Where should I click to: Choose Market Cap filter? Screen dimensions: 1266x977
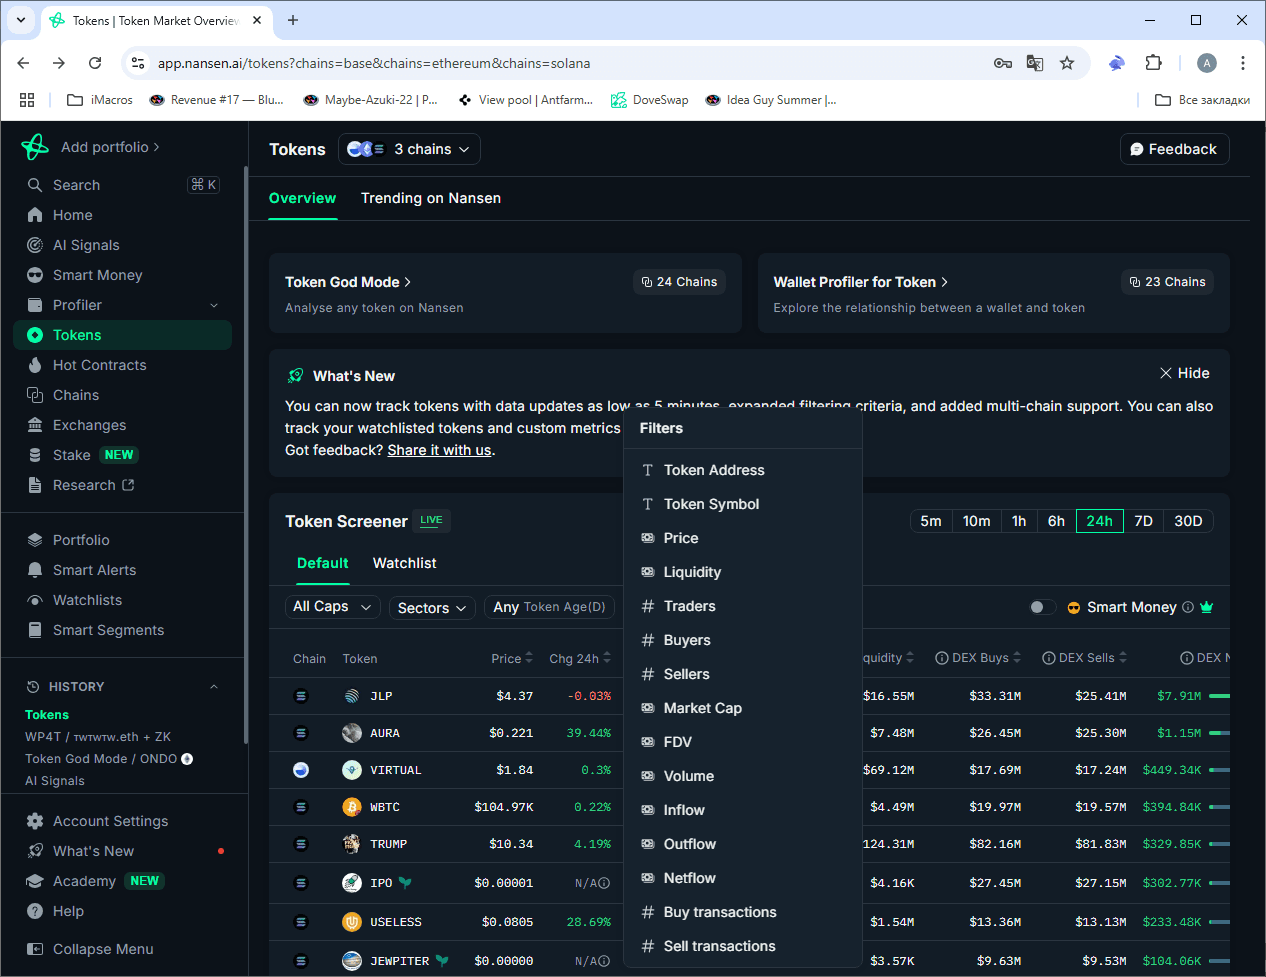pyautogui.click(x=743, y=708)
